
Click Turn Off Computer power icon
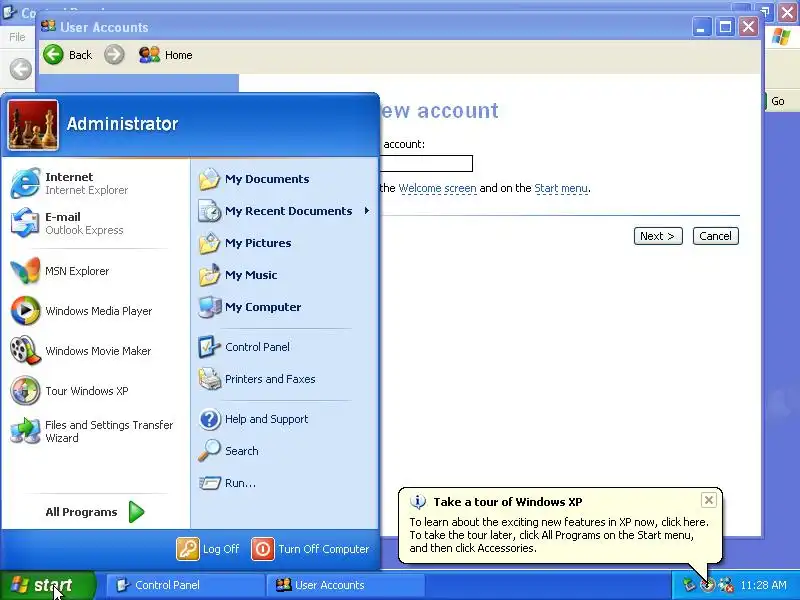pos(263,549)
